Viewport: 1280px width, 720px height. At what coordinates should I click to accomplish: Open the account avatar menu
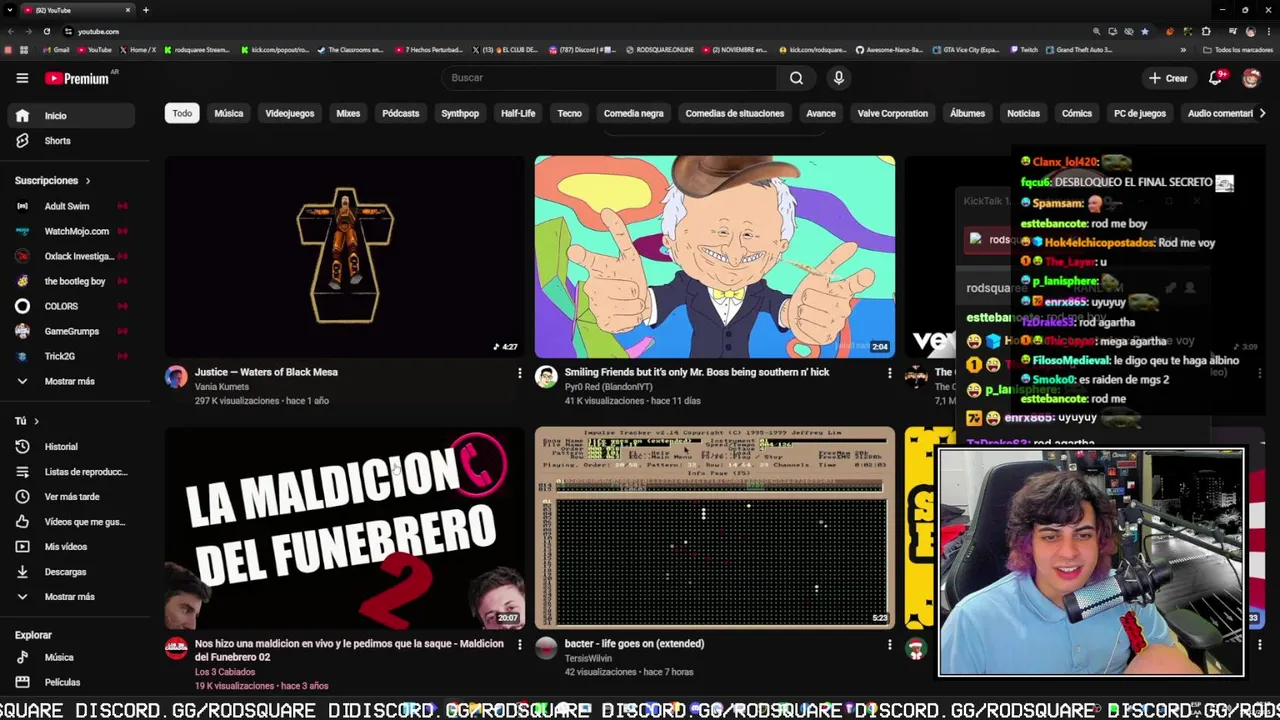coord(1251,78)
